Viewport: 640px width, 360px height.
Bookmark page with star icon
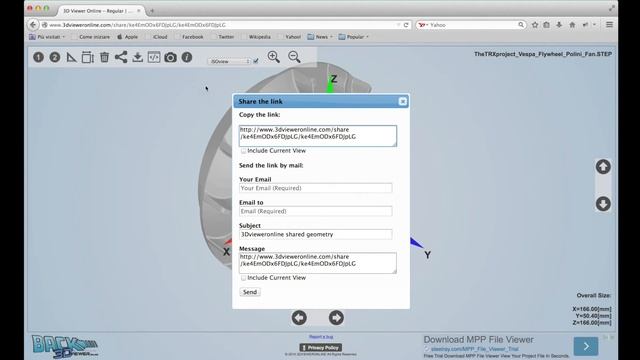[535, 25]
